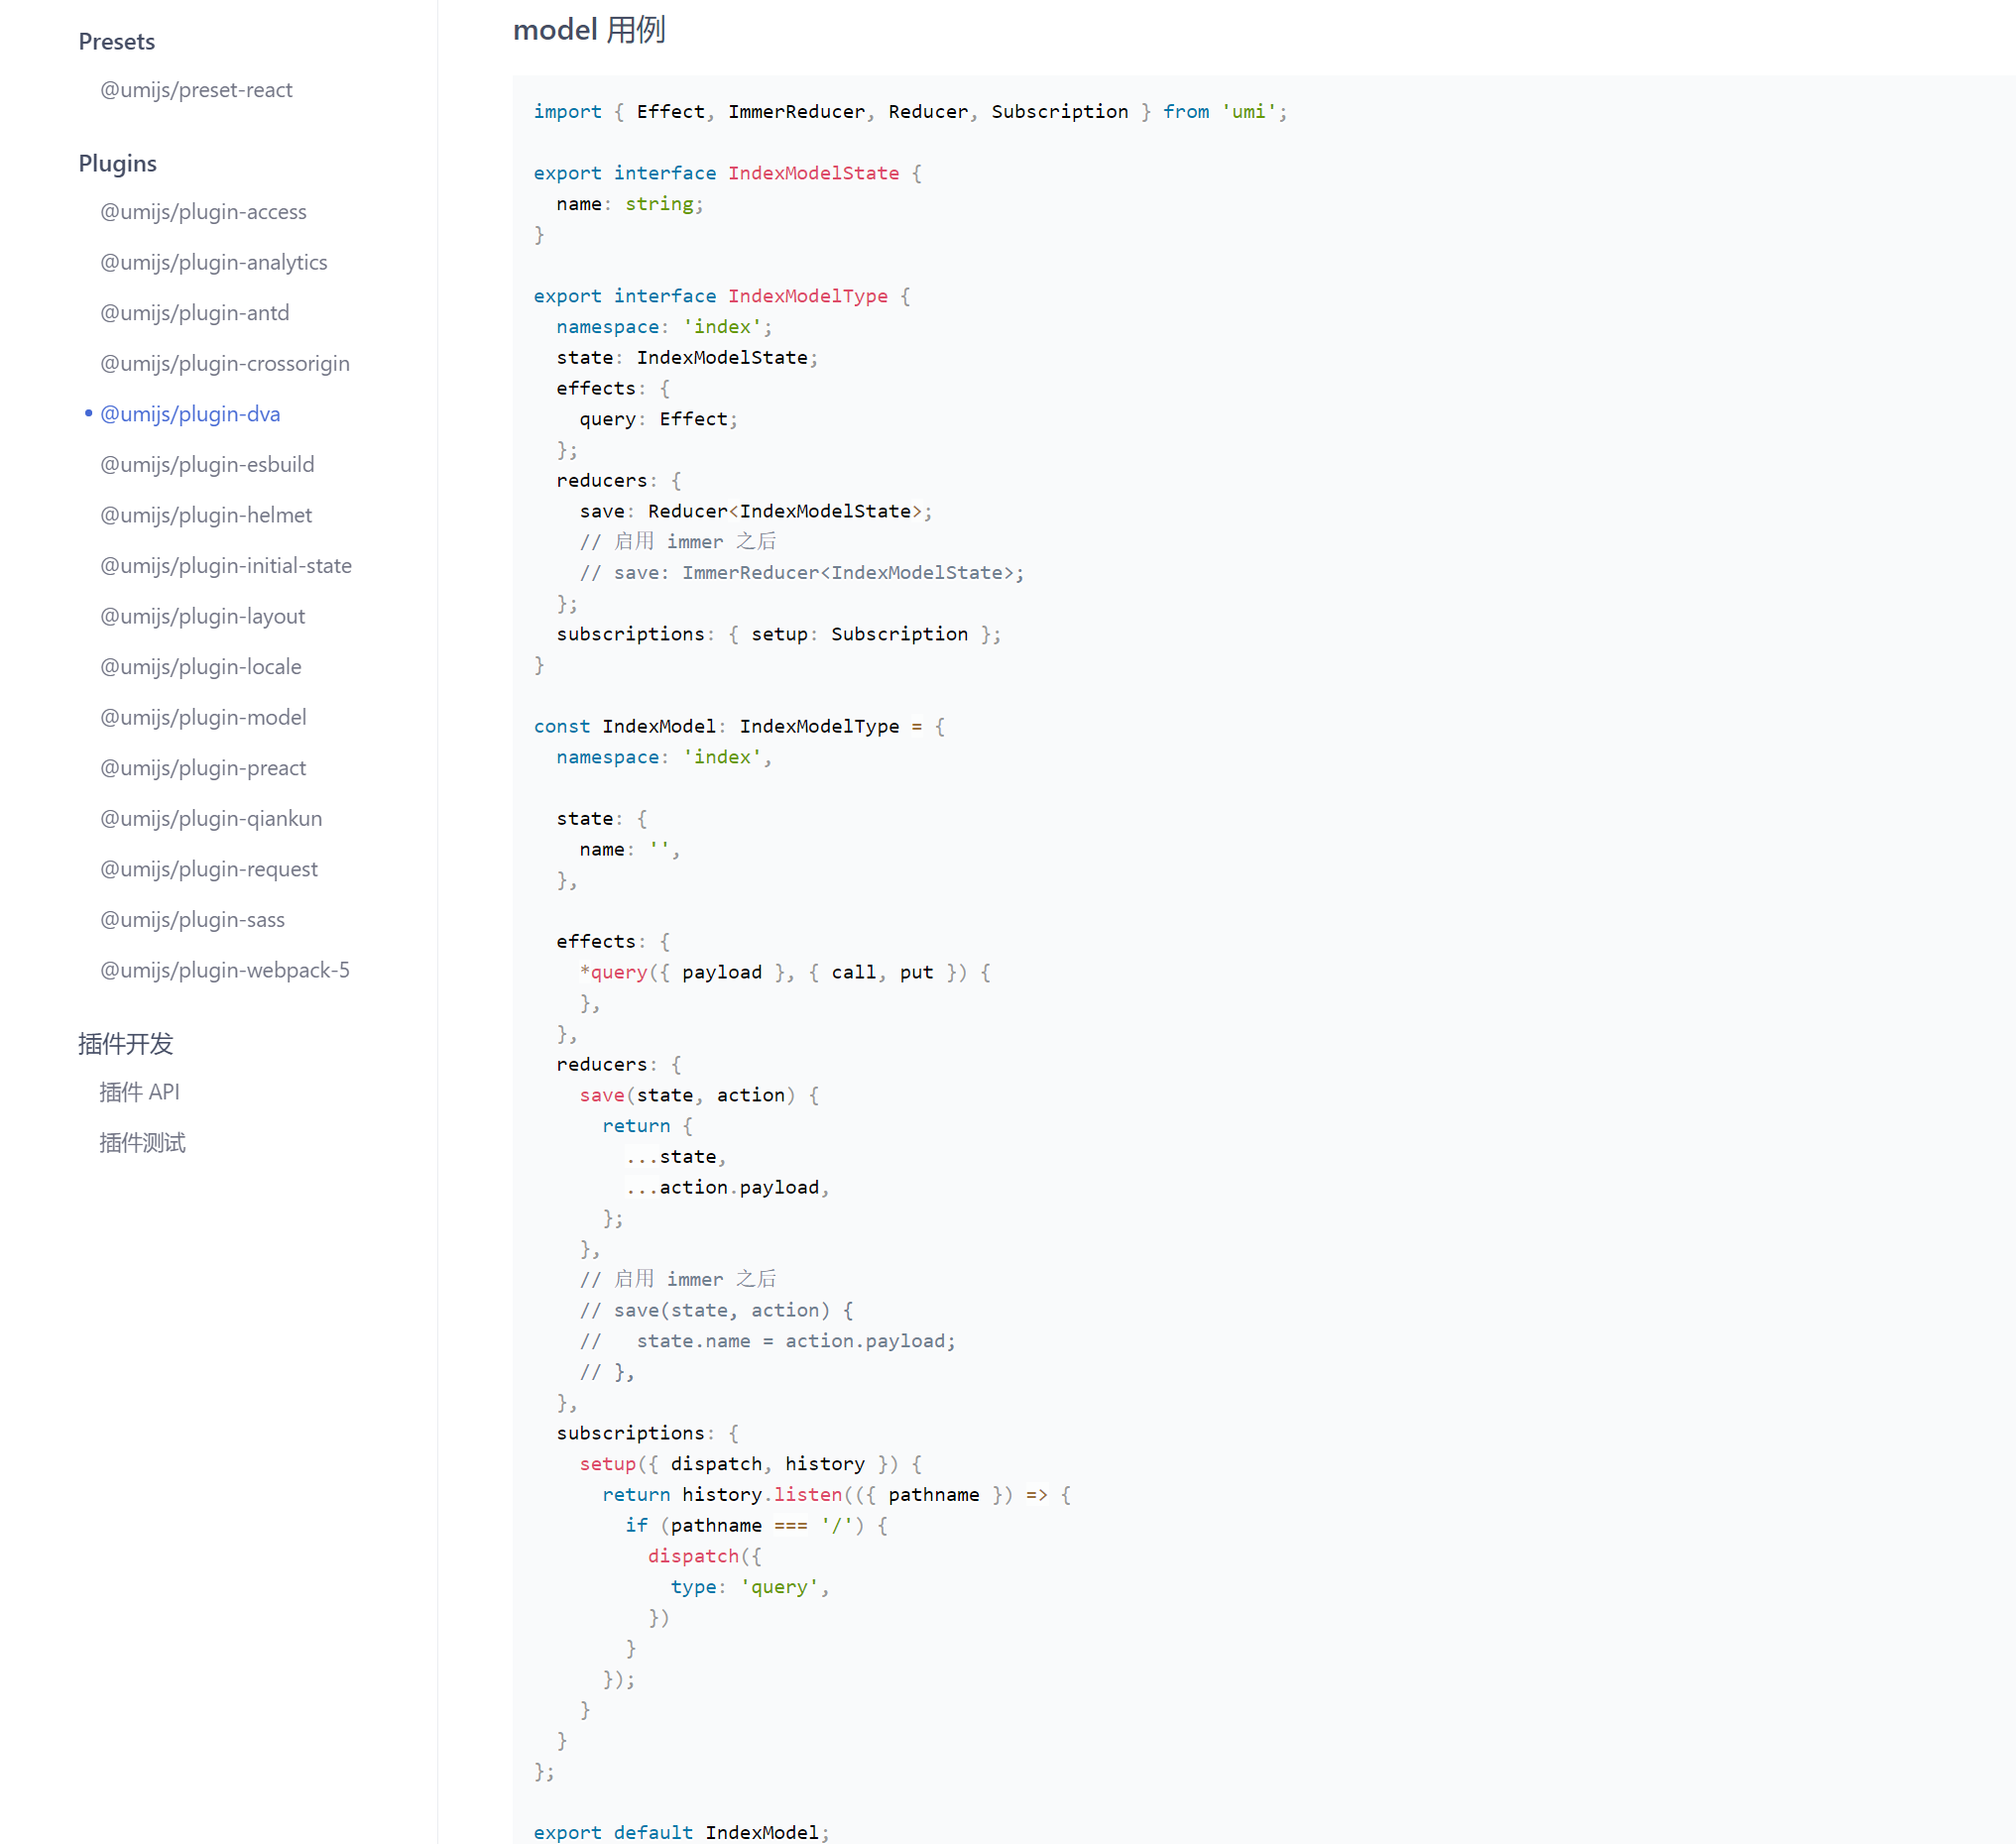Click the 'const IndexModel: IndexModelType' line
This screenshot has height=1844, width=2016.
click(x=739, y=726)
